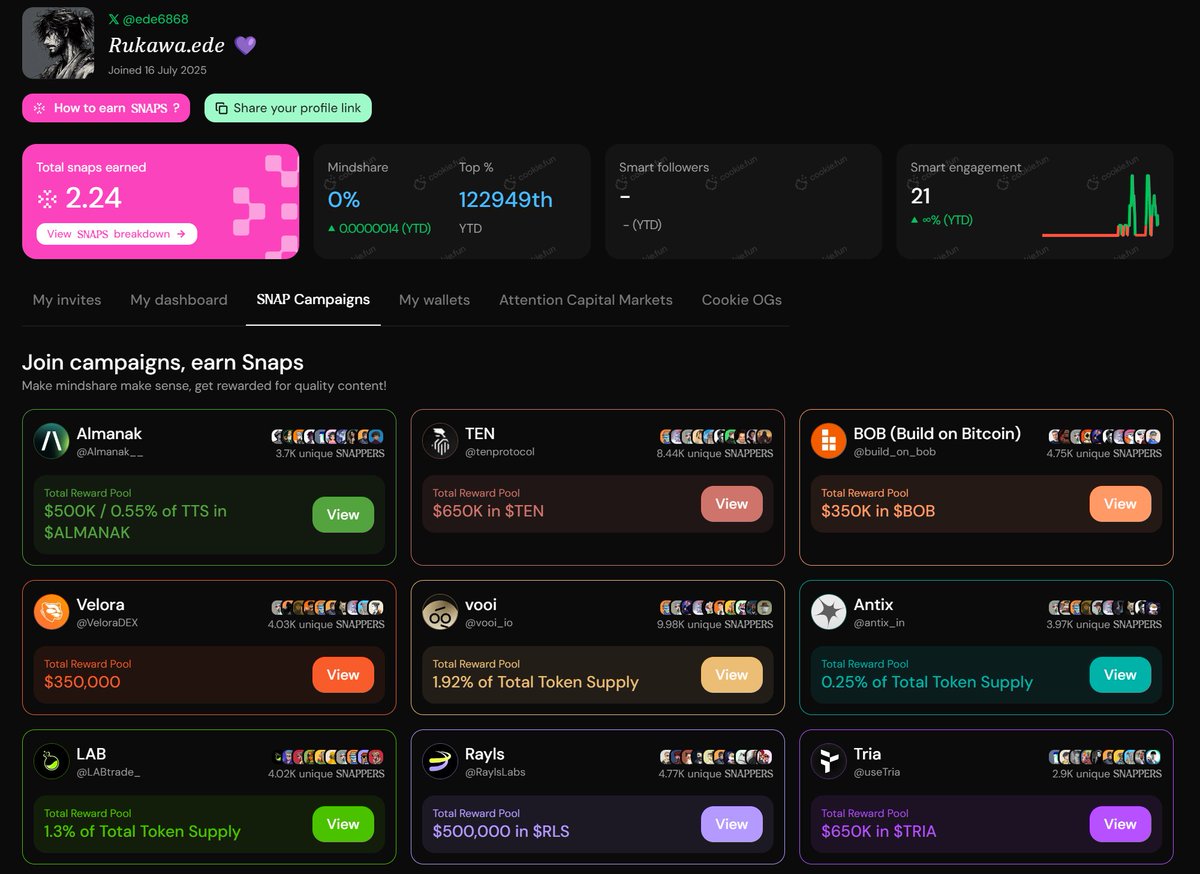The image size is (1200, 874).
Task: Click the @build_on_bob handle
Action: point(894,452)
